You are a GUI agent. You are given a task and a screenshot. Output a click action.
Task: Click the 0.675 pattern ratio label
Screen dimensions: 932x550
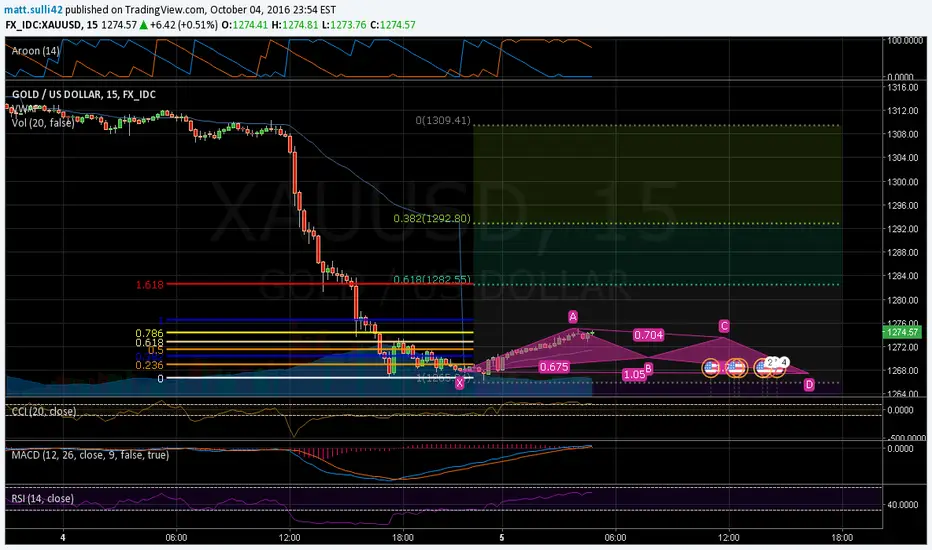[554, 367]
